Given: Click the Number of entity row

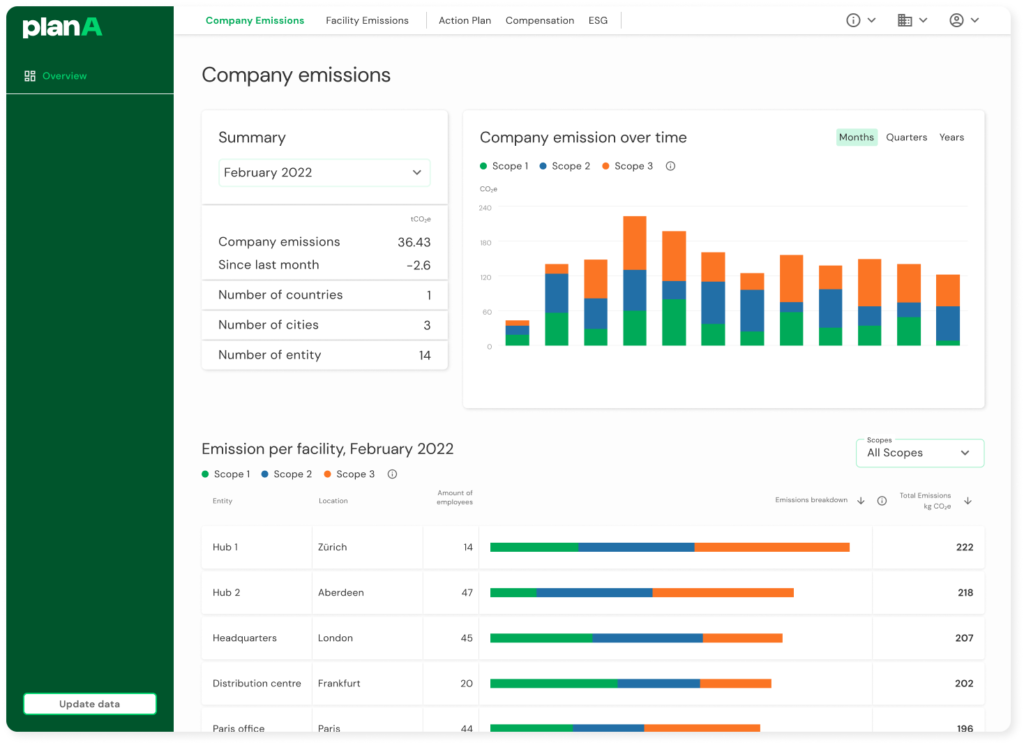Looking at the screenshot, I should pyautogui.click(x=325, y=355).
